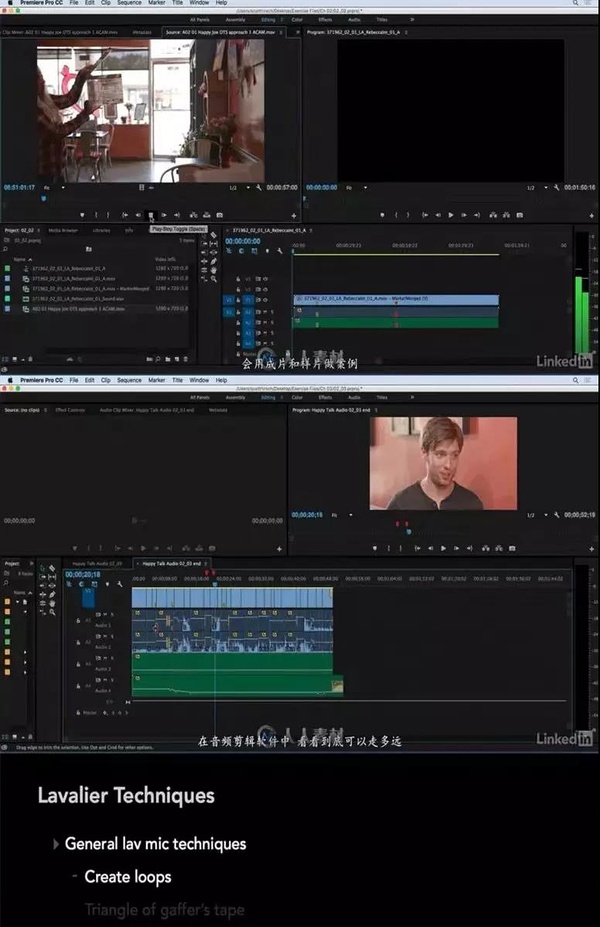
Task: Open resolution 1/2 dropdown in upper Program monitor
Action: point(537,187)
